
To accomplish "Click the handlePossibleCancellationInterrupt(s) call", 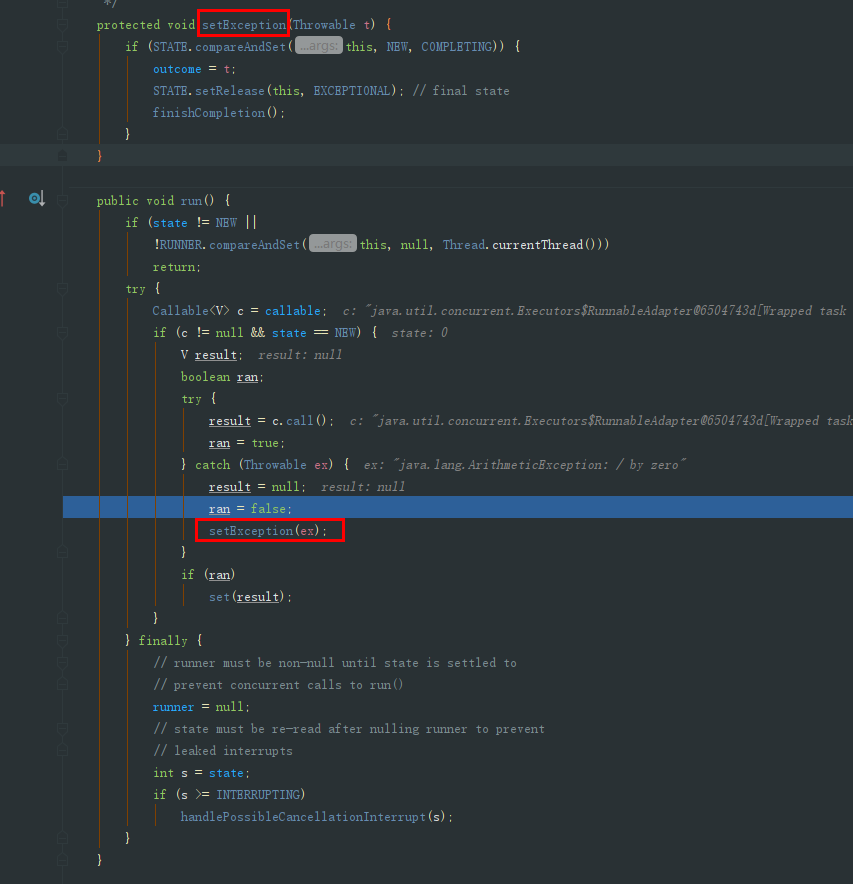I will [316, 816].
